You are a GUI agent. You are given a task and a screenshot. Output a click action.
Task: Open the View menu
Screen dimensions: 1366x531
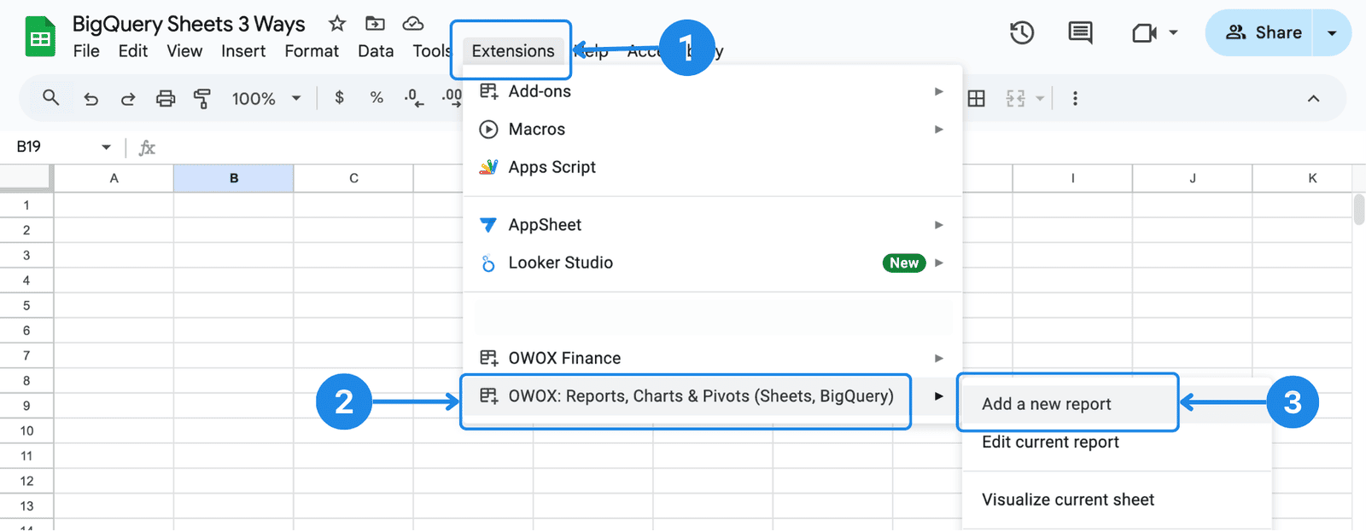pos(185,51)
